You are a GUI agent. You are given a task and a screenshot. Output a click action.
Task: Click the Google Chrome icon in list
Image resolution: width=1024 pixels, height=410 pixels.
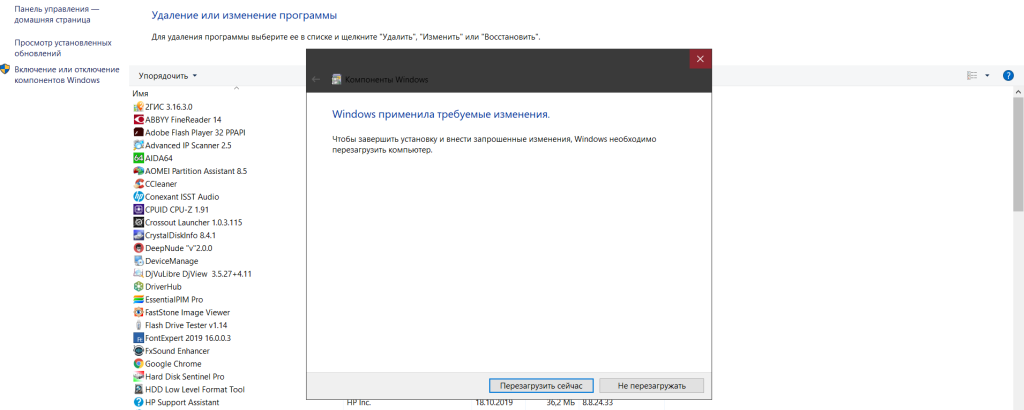138,364
